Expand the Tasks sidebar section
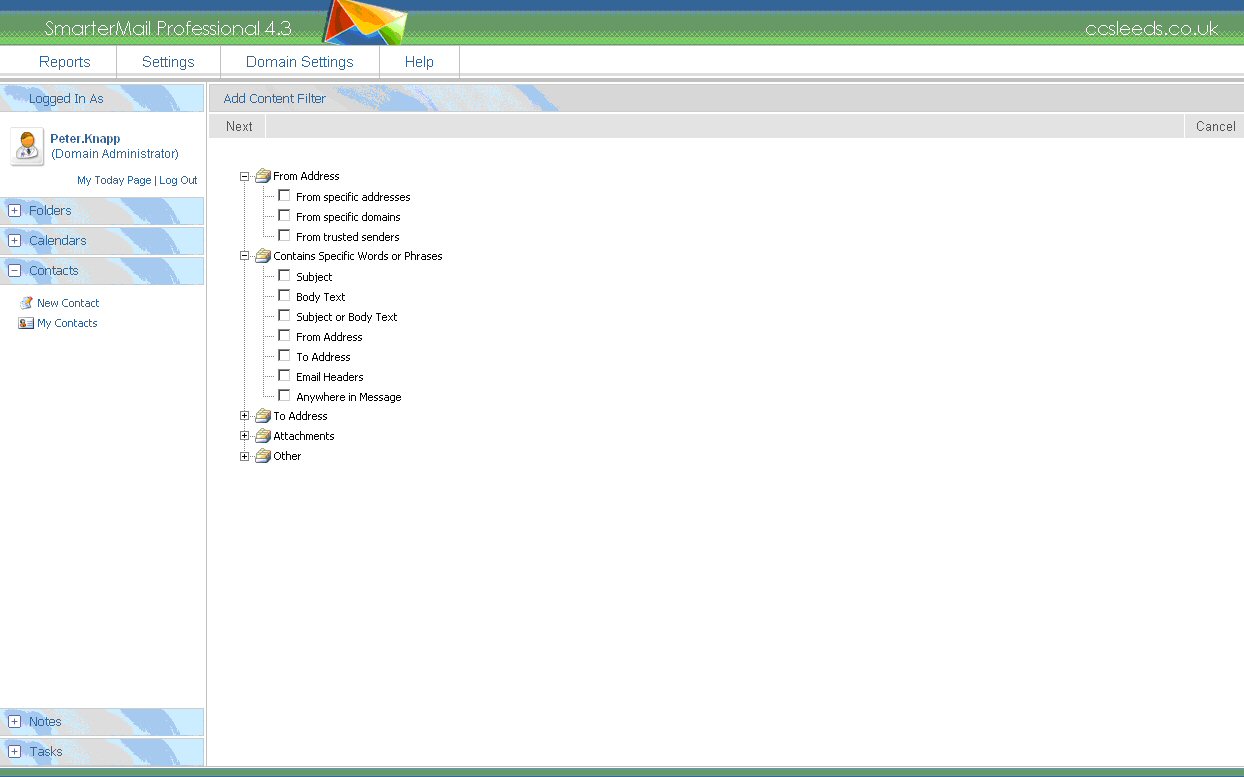 [x=14, y=751]
